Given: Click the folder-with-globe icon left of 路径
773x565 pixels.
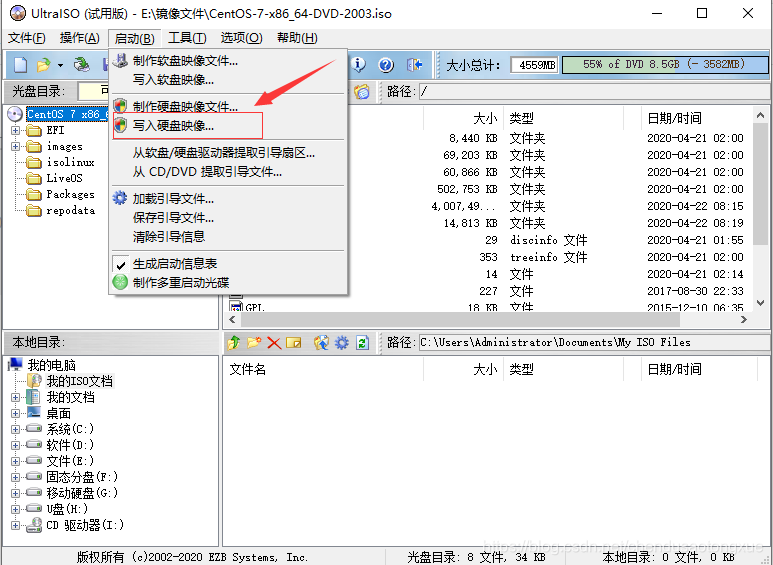Looking at the screenshot, I should pyautogui.click(x=362, y=91).
